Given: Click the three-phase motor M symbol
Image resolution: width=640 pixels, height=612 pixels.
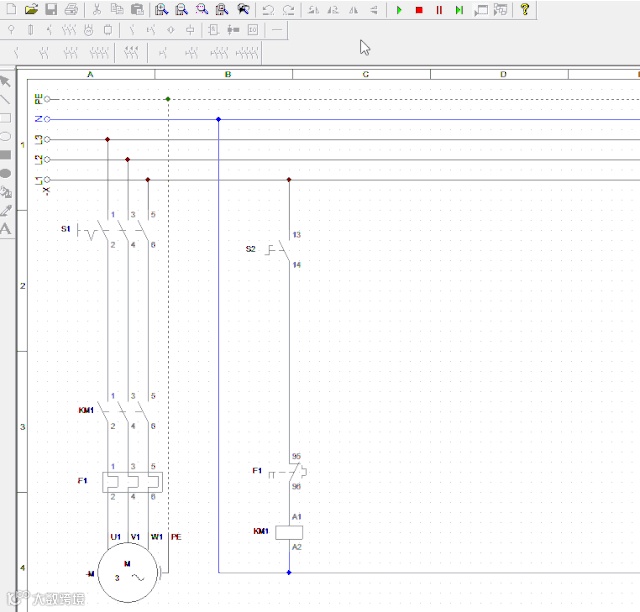Looking at the screenshot, I should [128, 573].
